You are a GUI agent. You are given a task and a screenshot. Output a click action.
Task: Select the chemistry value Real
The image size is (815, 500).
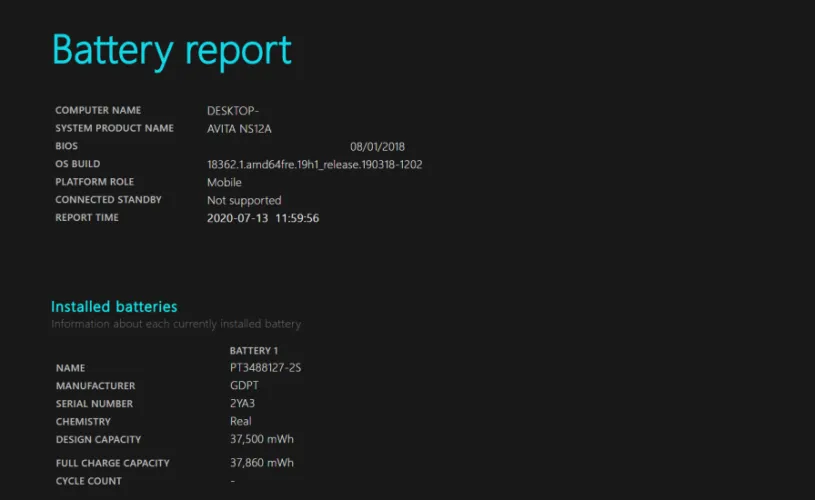(x=240, y=422)
